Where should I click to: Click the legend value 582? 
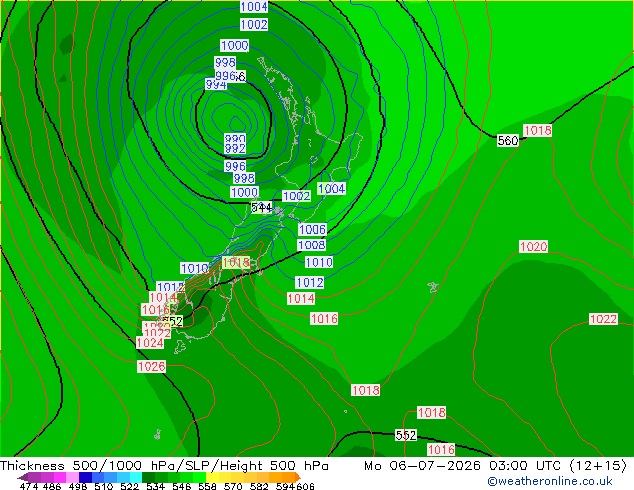[259, 486]
